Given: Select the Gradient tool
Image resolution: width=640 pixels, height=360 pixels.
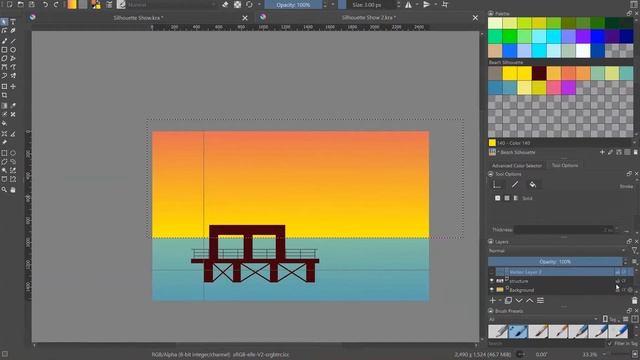Looking at the screenshot, I should point(4,106).
